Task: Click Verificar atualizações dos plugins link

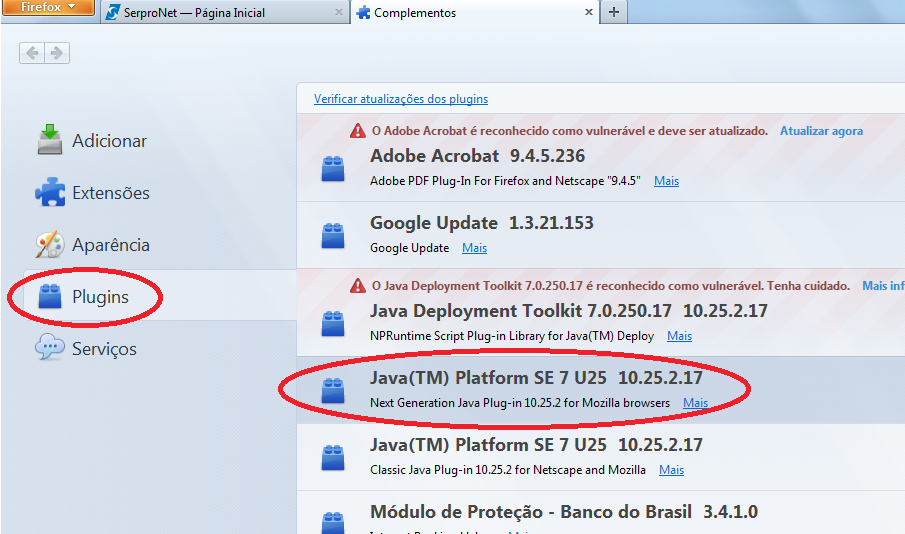Action: click(x=401, y=99)
